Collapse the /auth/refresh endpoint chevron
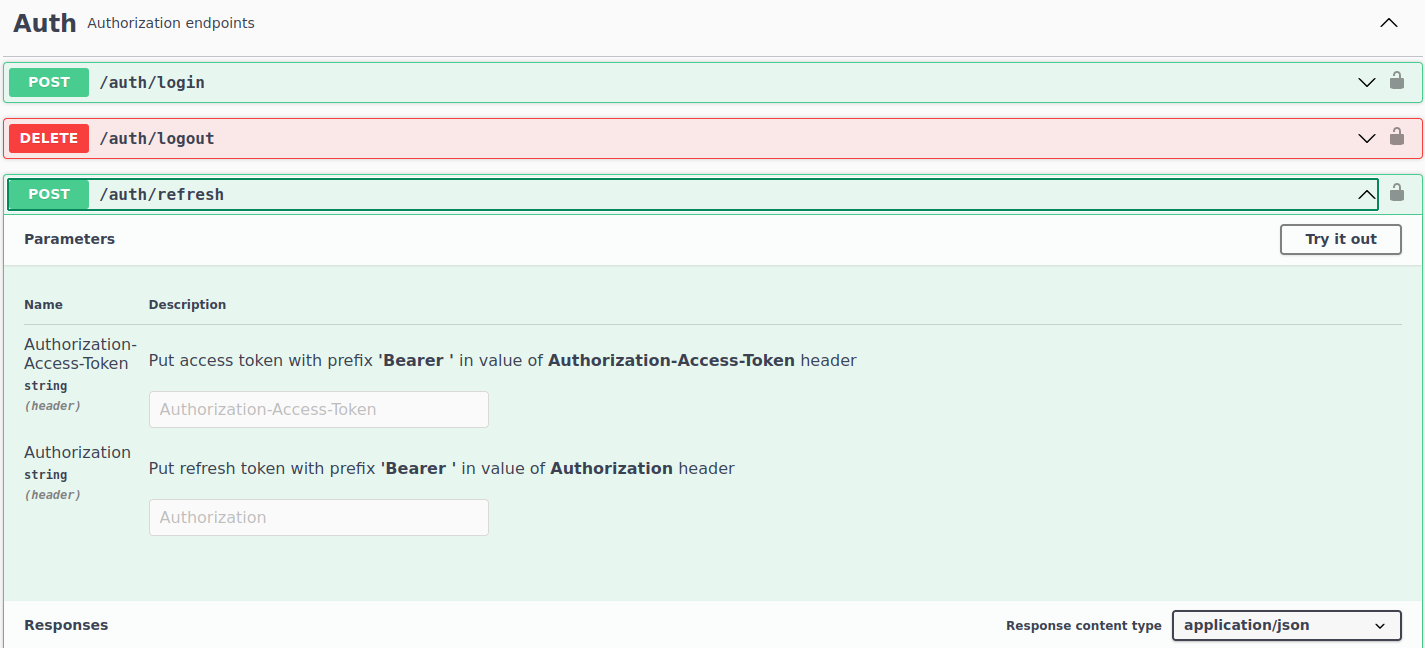The width and height of the screenshot is (1425, 648). pyautogui.click(x=1366, y=194)
